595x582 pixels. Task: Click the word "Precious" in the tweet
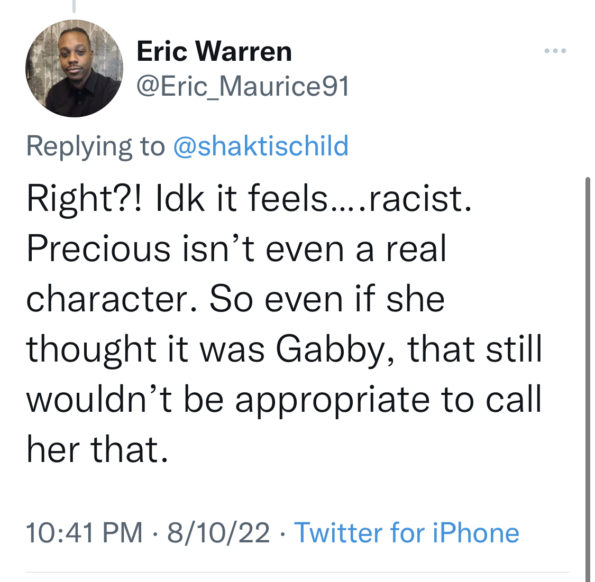pos(98,249)
